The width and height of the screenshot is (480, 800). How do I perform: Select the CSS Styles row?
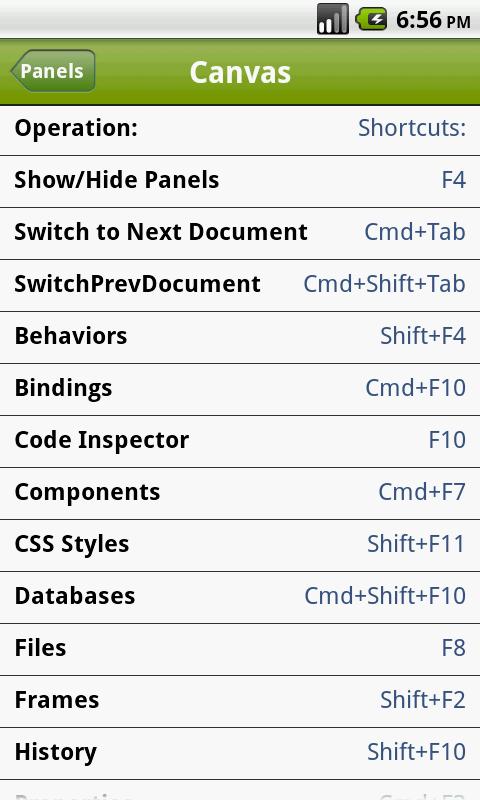click(x=240, y=545)
